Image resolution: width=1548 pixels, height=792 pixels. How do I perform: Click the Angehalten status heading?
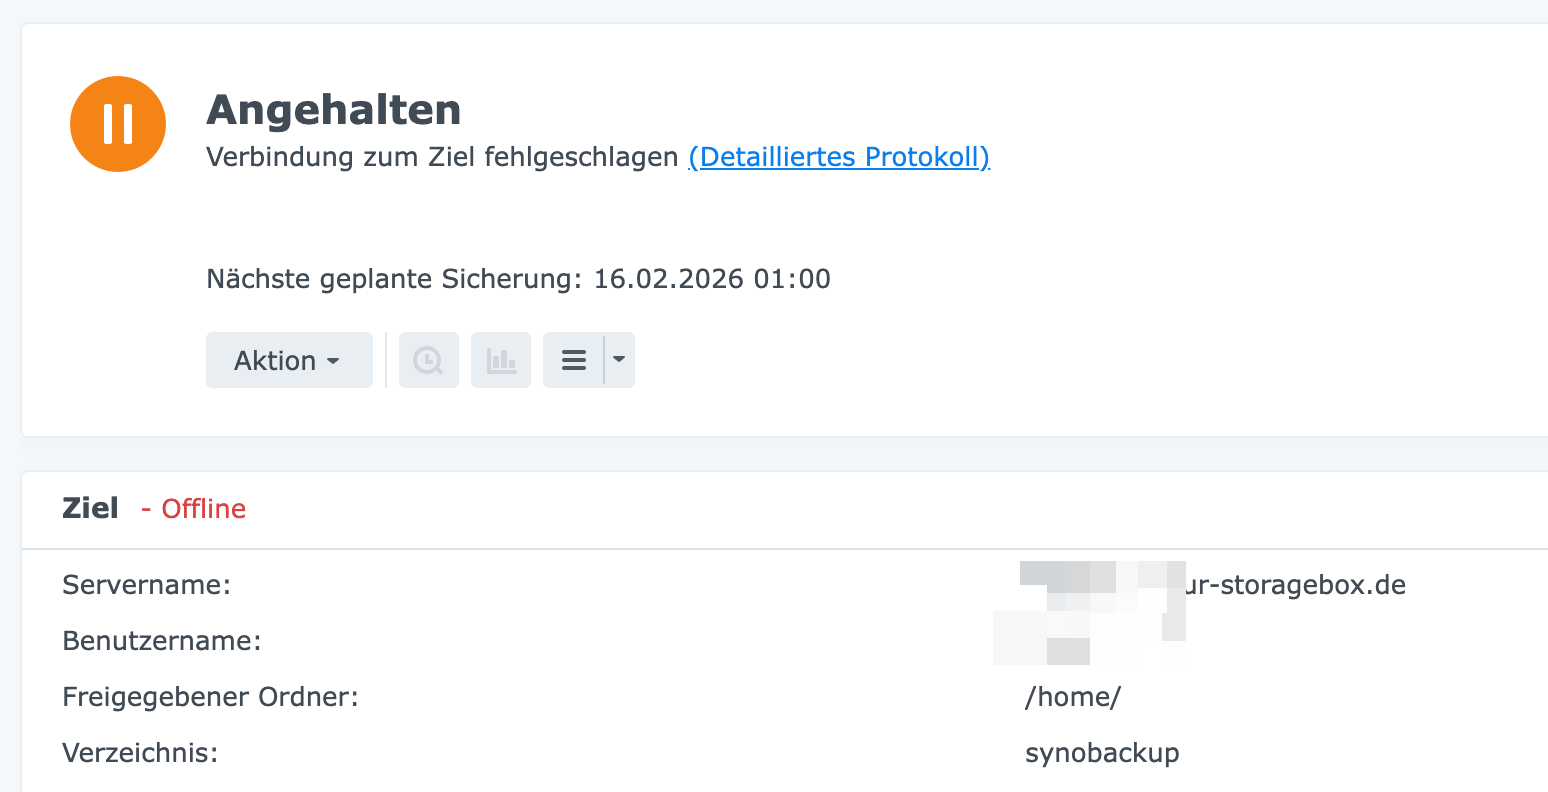334,110
